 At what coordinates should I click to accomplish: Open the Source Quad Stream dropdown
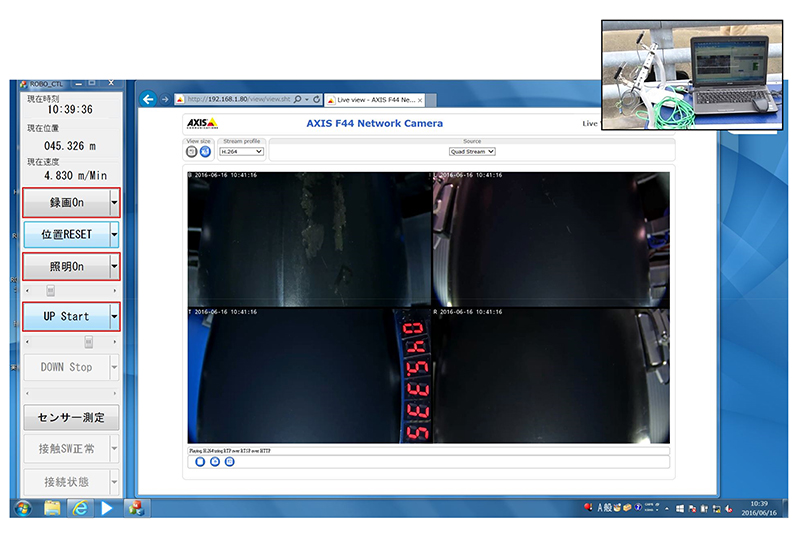(x=472, y=152)
